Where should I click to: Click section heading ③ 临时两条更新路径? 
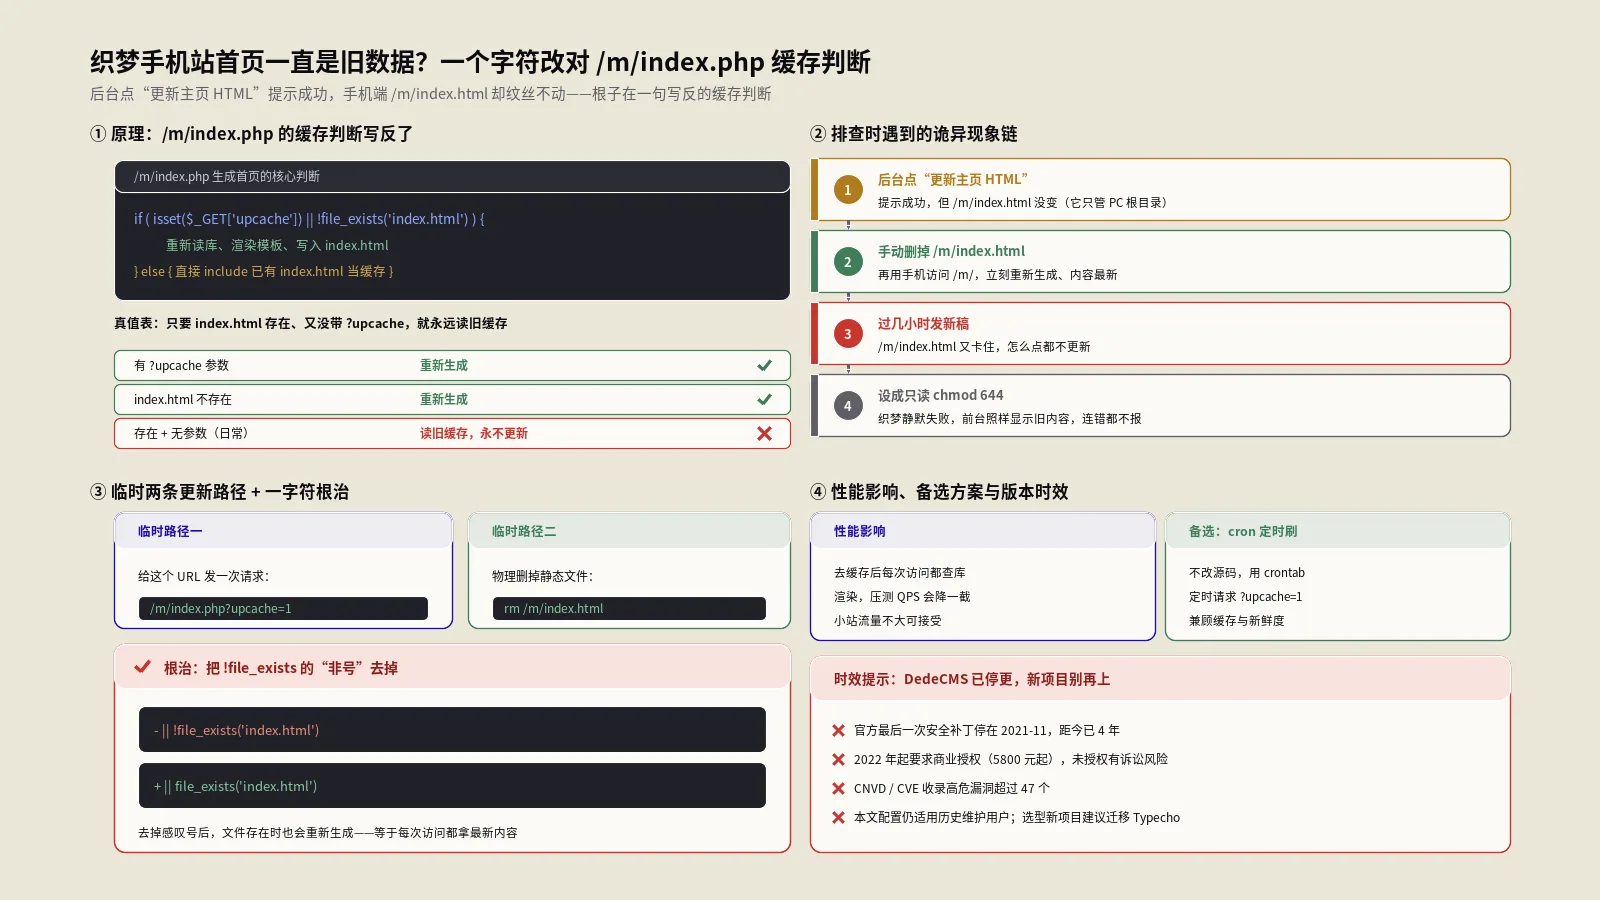pos(220,492)
